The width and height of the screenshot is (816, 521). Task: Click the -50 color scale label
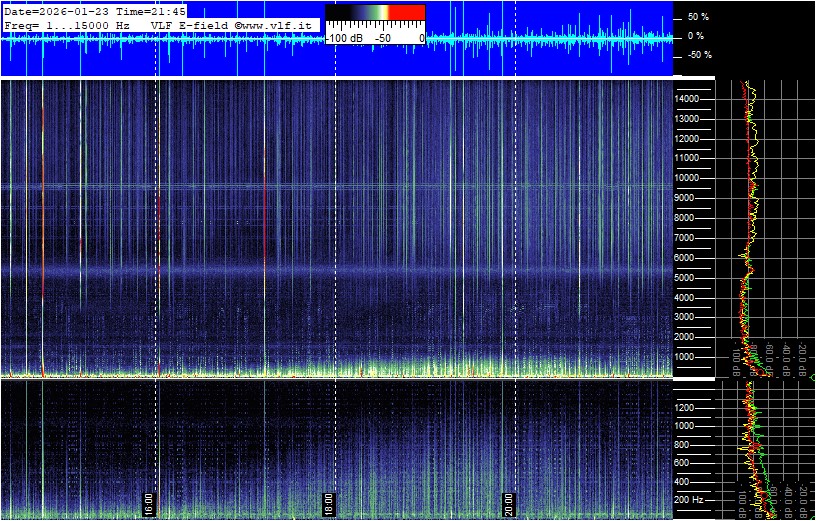[x=382, y=37]
